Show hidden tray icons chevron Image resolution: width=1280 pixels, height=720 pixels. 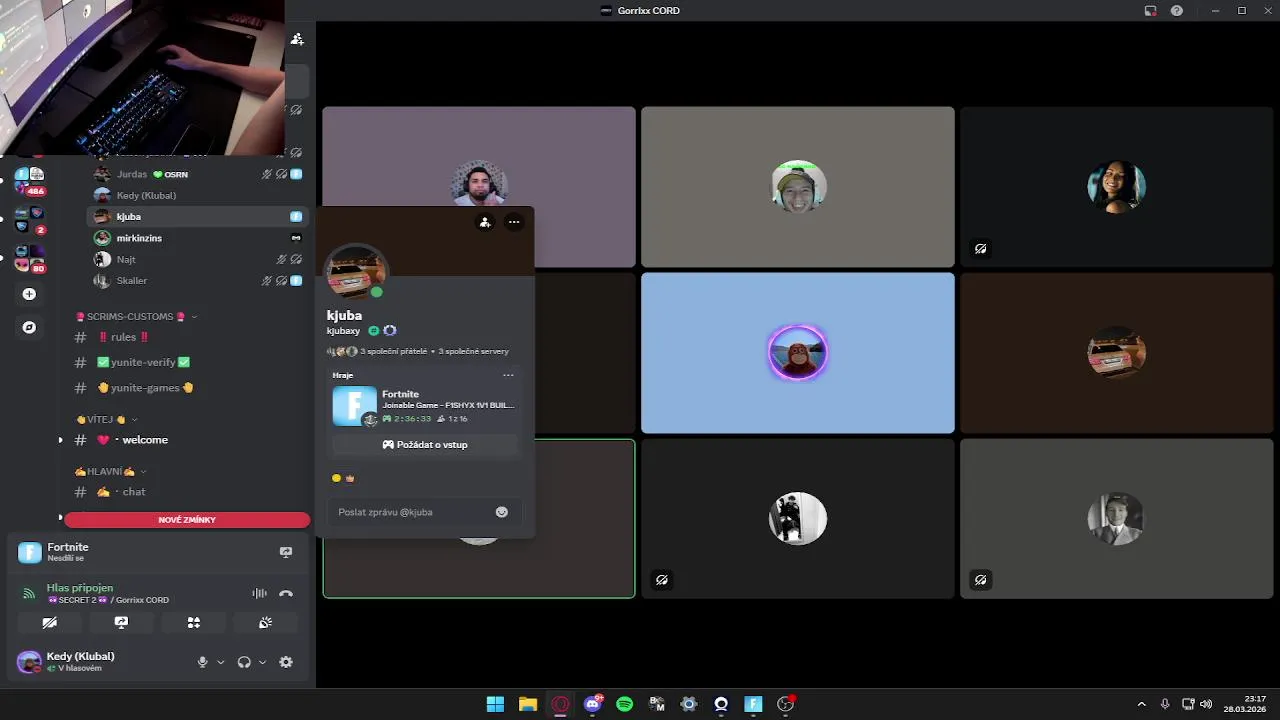click(x=1141, y=704)
